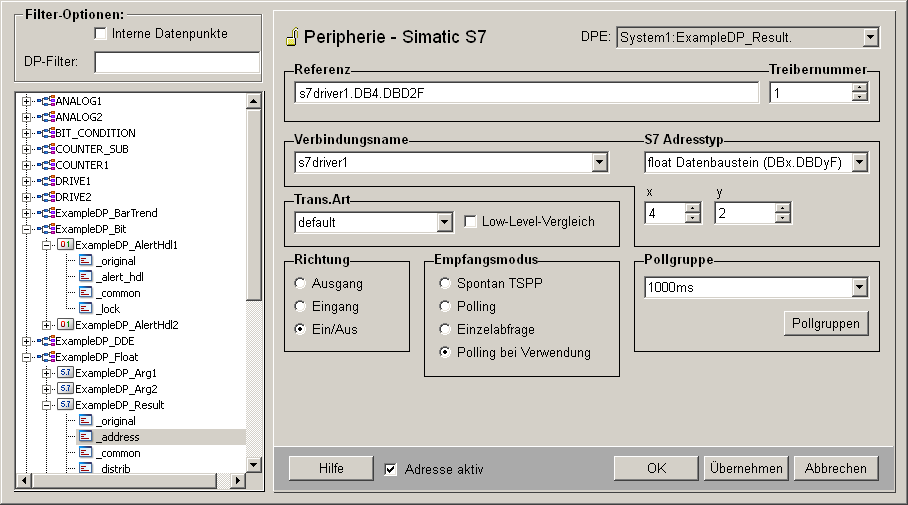Click the ExampleDP_AlertHdl1 bit element icon
Image resolution: width=908 pixels, height=505 pixels.
click(66, 244)
